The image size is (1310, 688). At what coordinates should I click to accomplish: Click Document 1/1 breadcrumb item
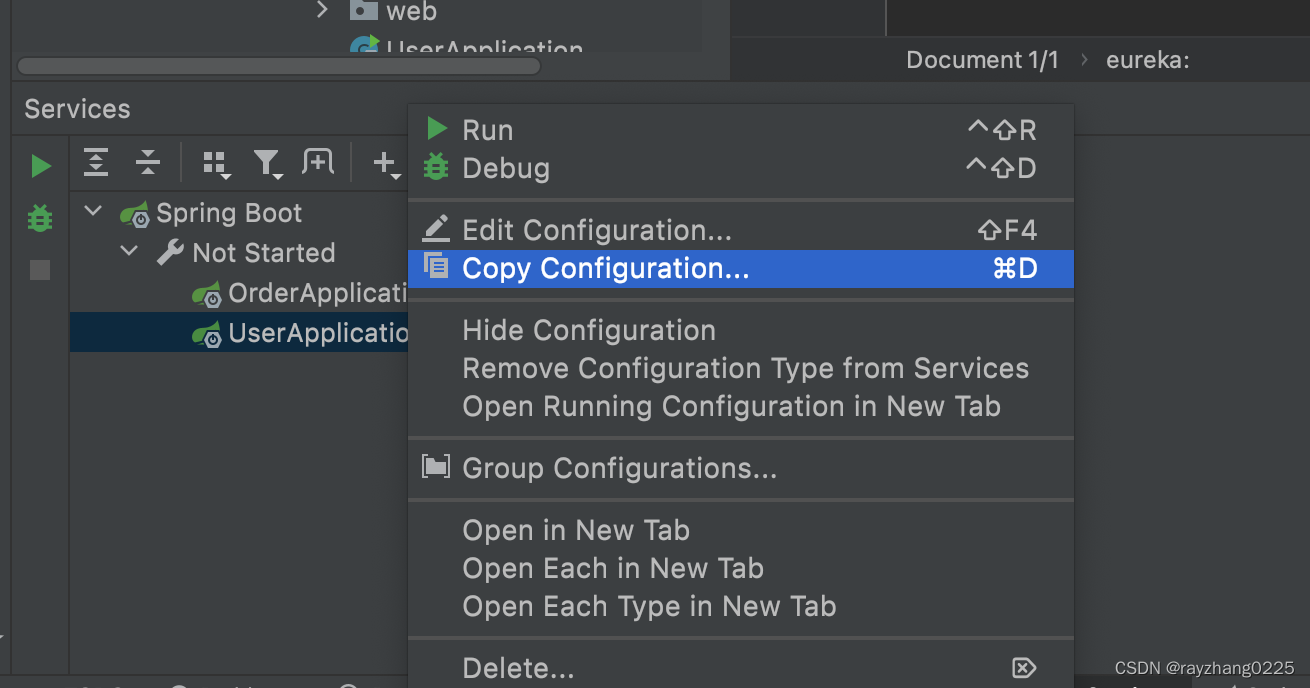982,60
